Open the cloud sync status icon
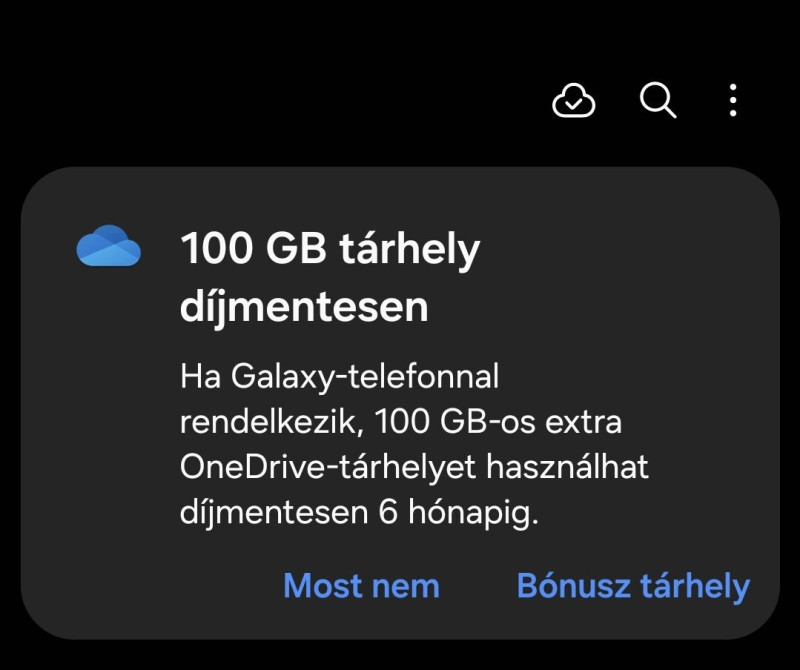 point(573,101)
